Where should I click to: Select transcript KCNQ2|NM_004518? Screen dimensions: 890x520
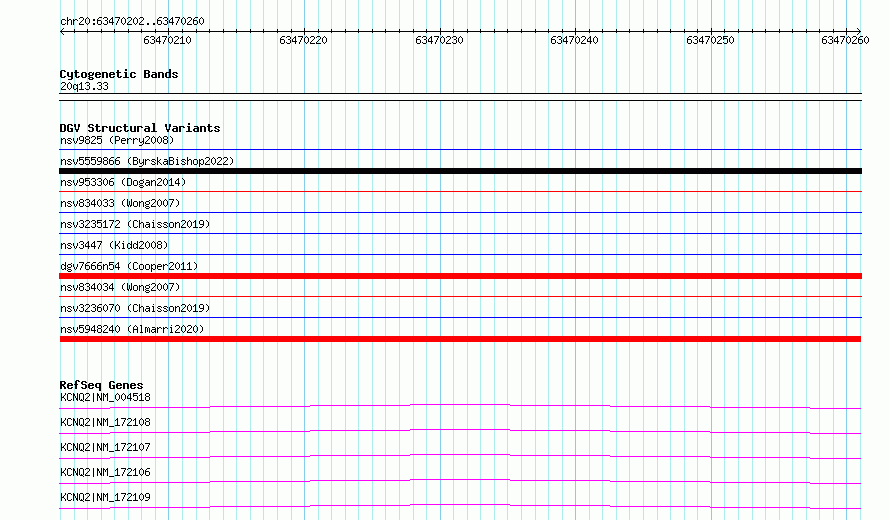tap(105, 397)
